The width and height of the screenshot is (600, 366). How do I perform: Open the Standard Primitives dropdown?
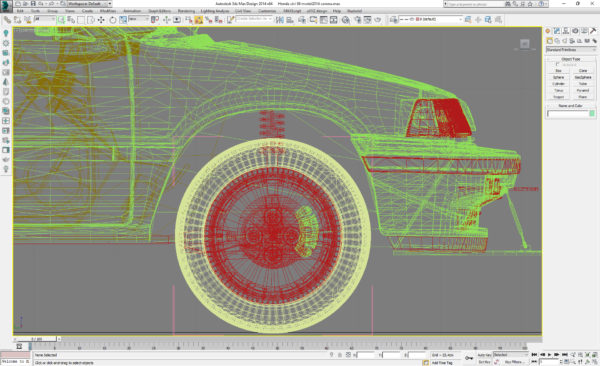(x=571, y=50)
